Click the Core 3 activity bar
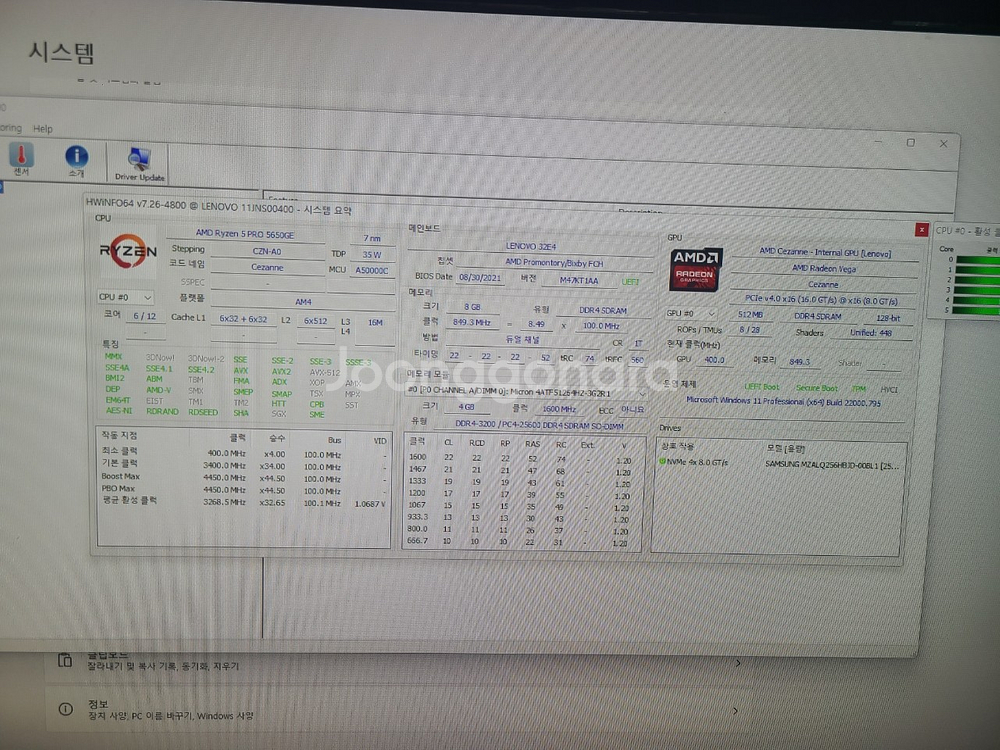1000x750 pixels. point(977,290)
